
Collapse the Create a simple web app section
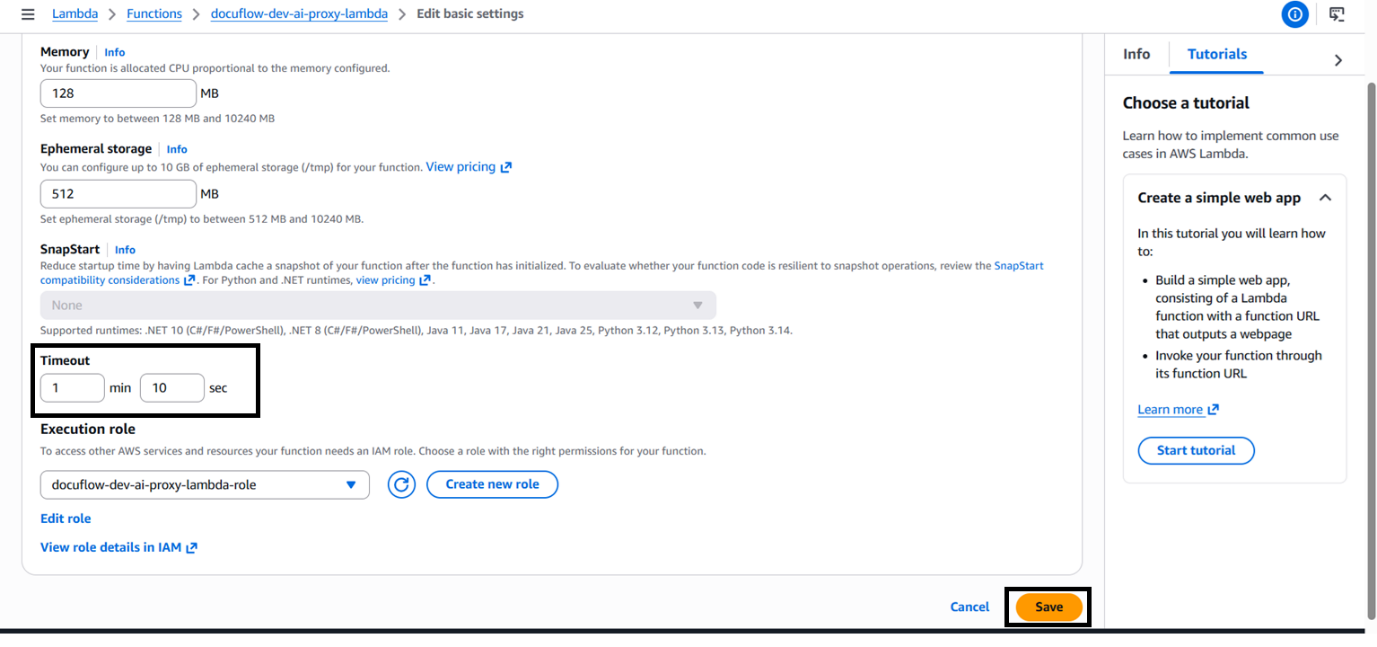point(1325,198)
